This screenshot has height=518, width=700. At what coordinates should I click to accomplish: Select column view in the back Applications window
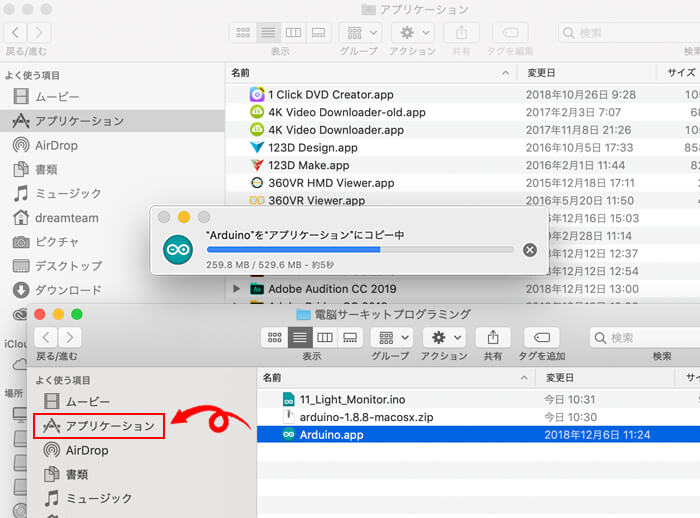coord(293,32)
